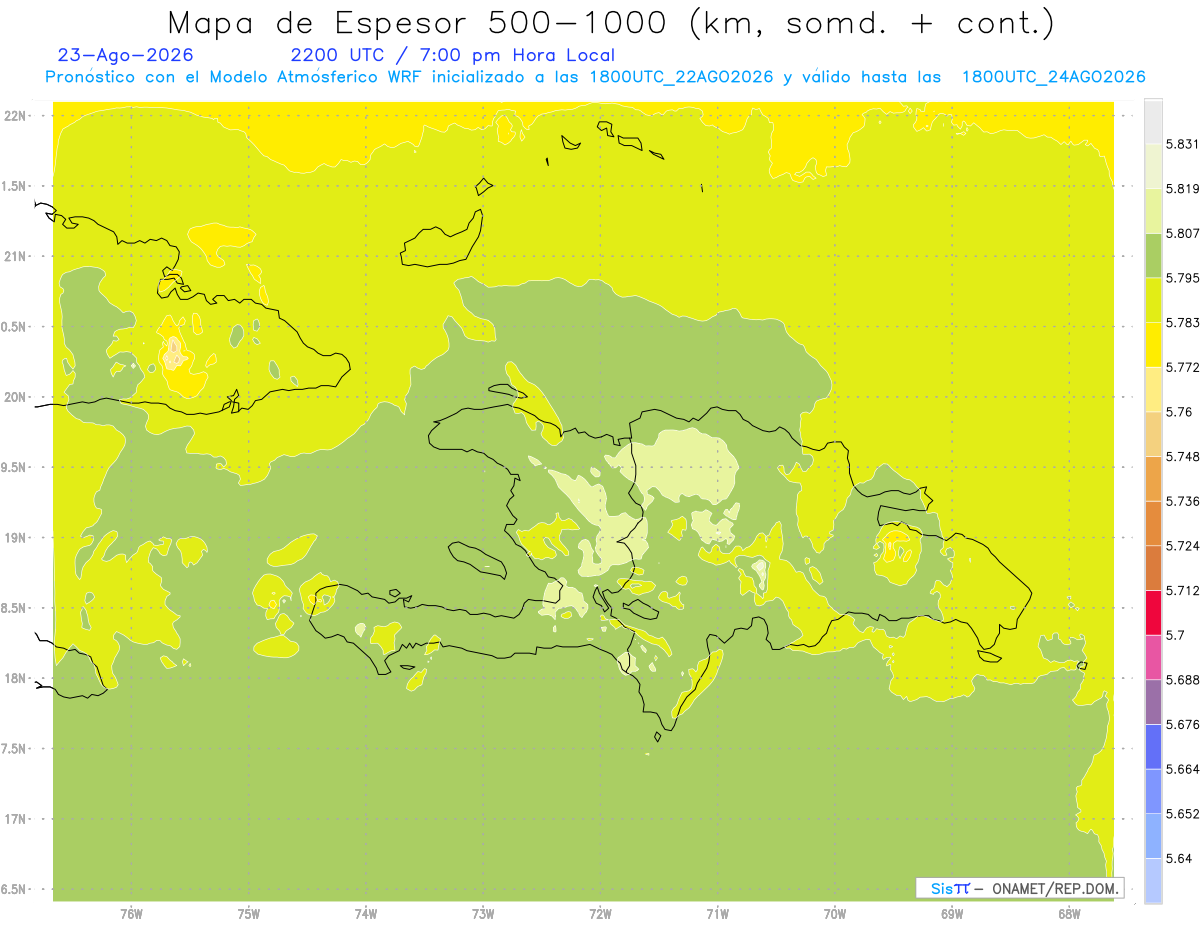Click the valid-until time "1800UTC_24AGO2026"
Screen dimensions: 1200x927
1053,77
